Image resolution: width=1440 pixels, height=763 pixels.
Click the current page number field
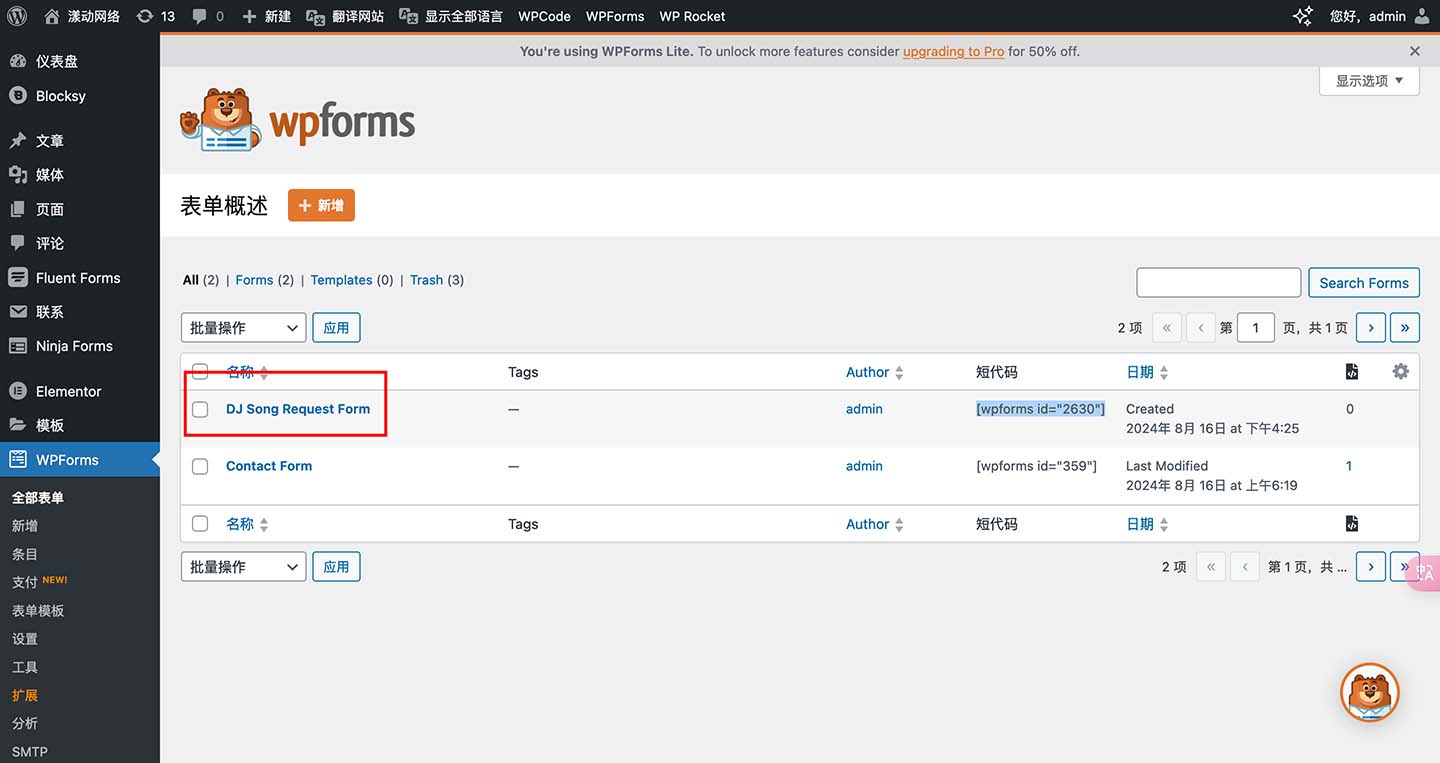[1256, 327]
